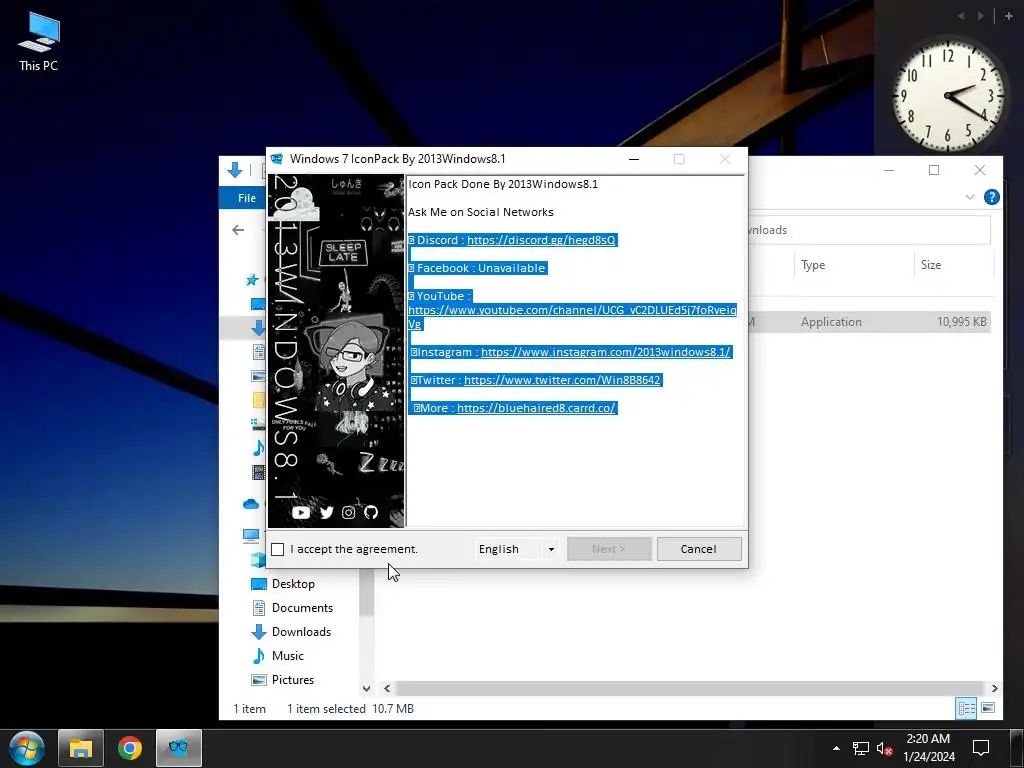This screenshot has width=1024, height=768.
Task: Click the navigation pane scroll down arrow
Action: click(x=366, y=688)
